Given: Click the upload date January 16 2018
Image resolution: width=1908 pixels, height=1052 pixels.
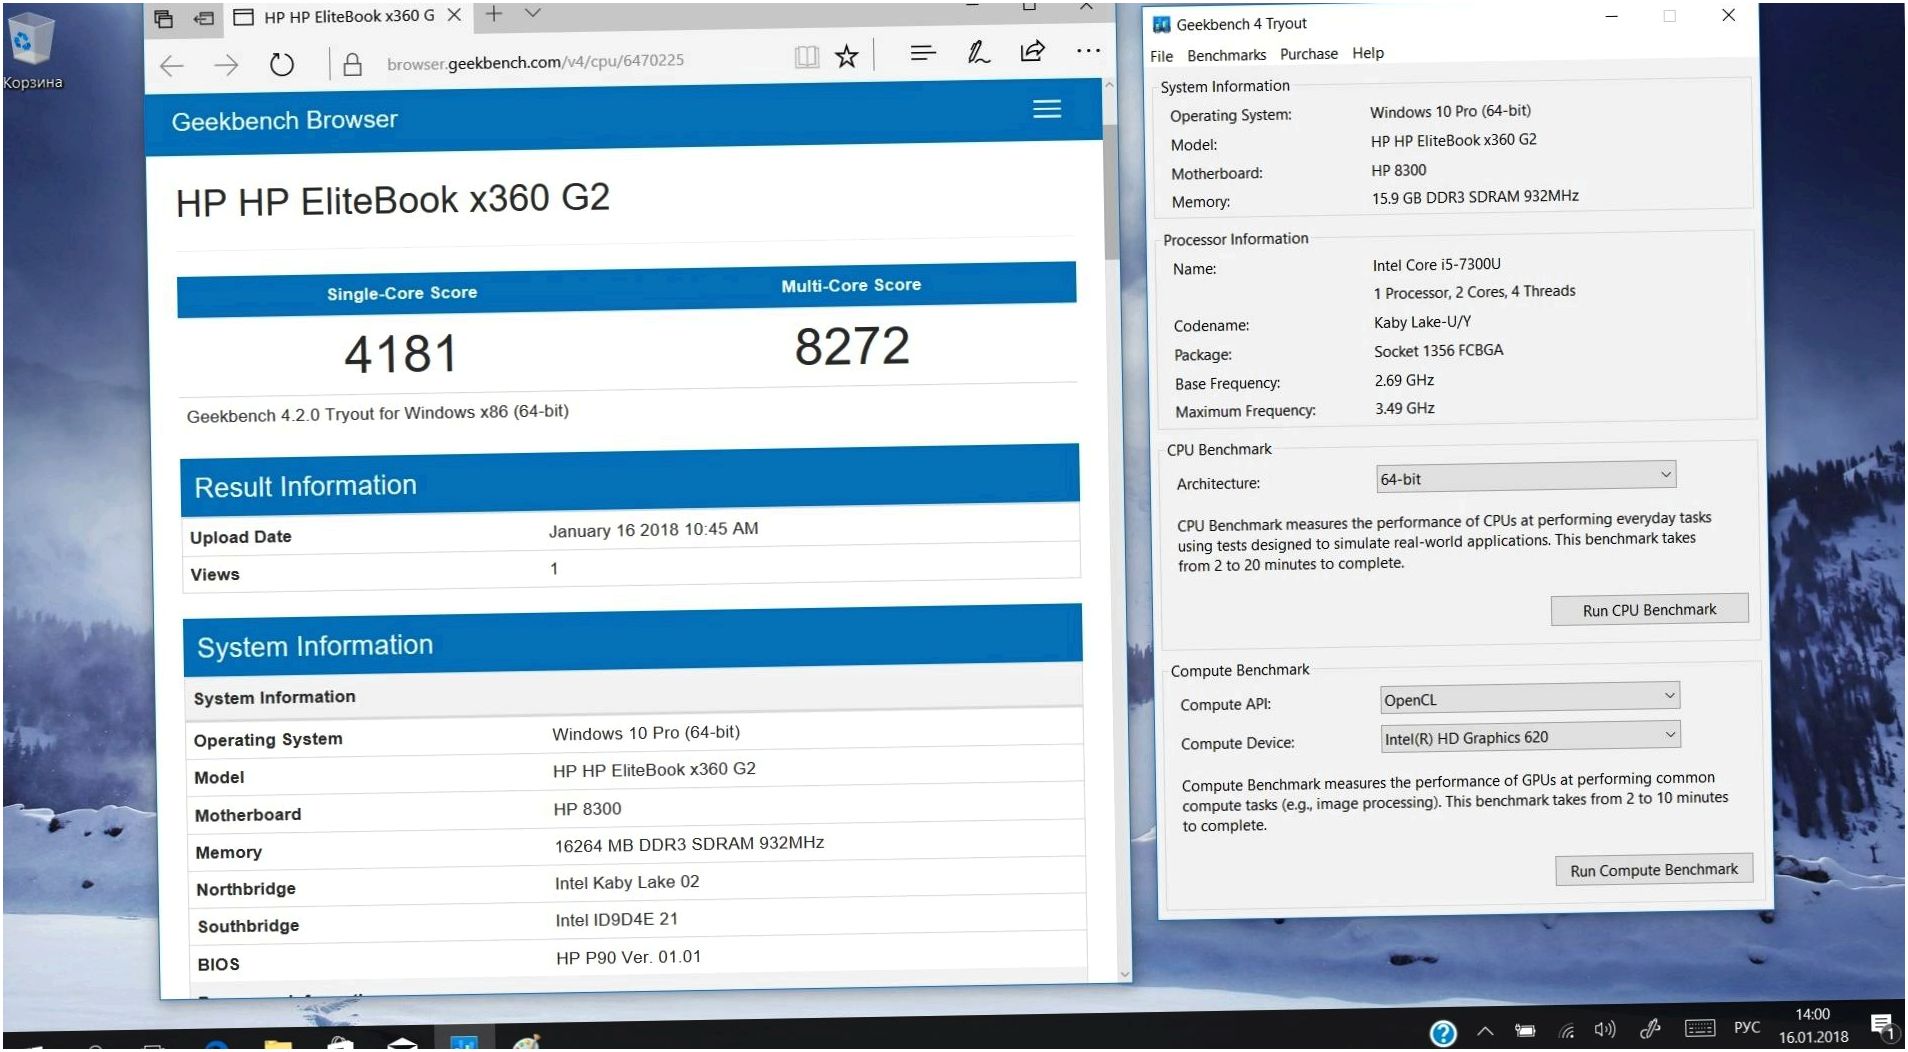Looking at the screenshot, I should tap(653, 530).
